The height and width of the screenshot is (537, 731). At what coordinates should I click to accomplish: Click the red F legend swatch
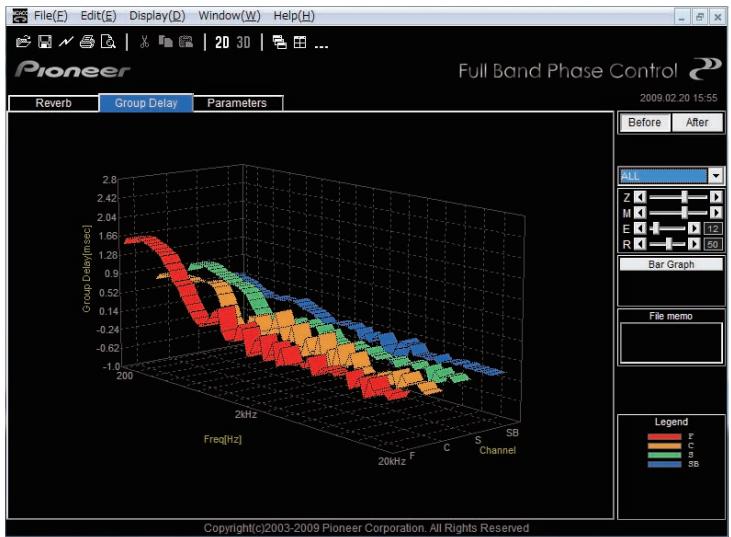(664, 437)
